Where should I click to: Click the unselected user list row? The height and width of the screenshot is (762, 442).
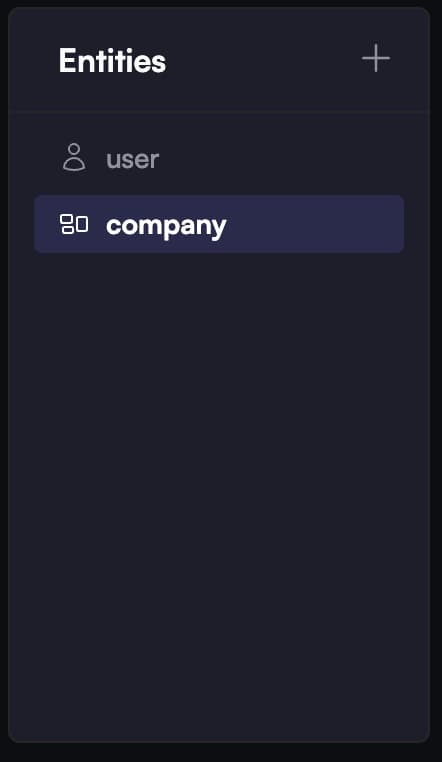219,158
